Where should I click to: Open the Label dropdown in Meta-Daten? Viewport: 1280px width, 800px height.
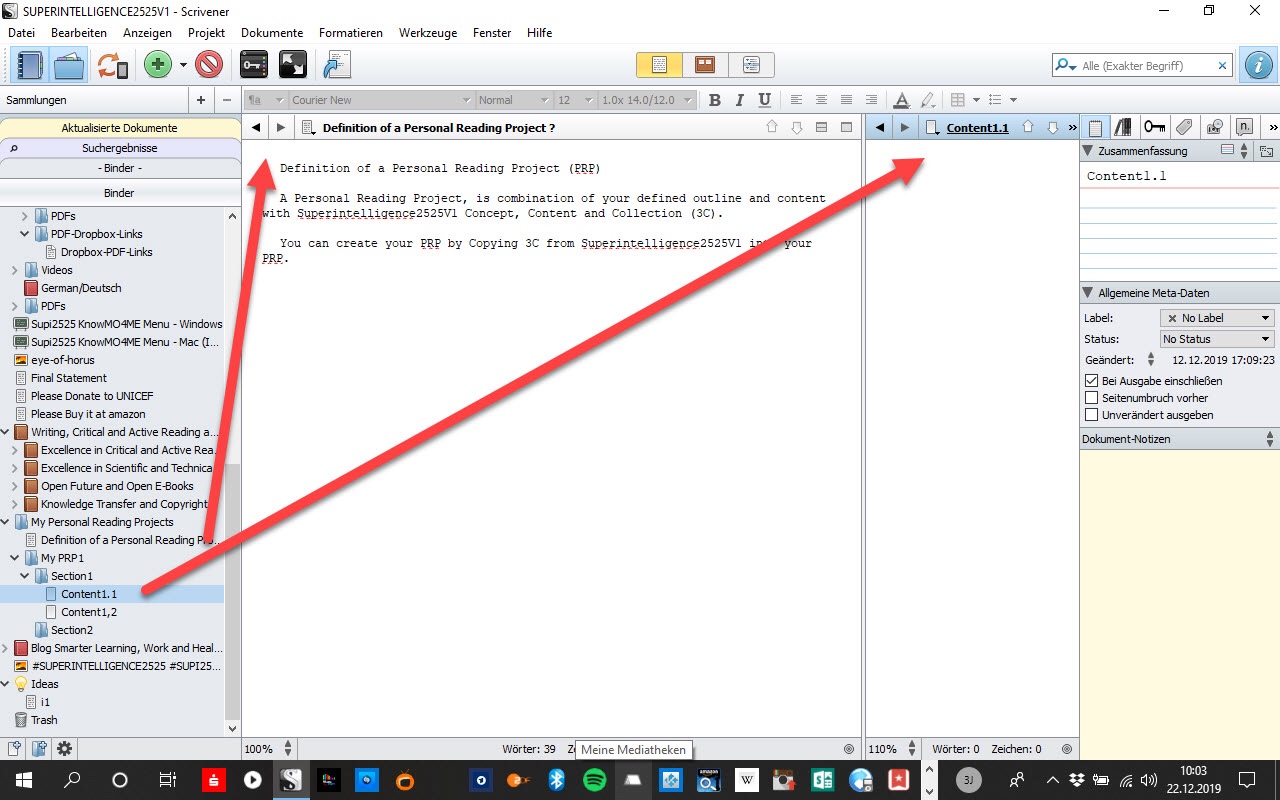point(1216,318)
